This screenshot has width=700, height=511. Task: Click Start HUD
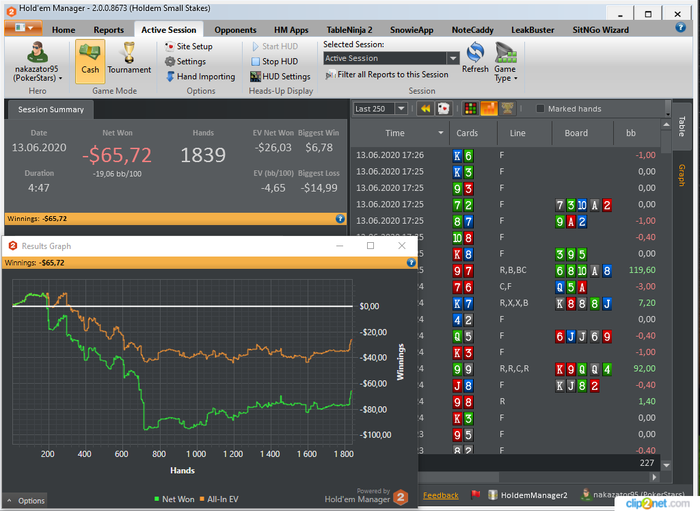coord(275,46)
